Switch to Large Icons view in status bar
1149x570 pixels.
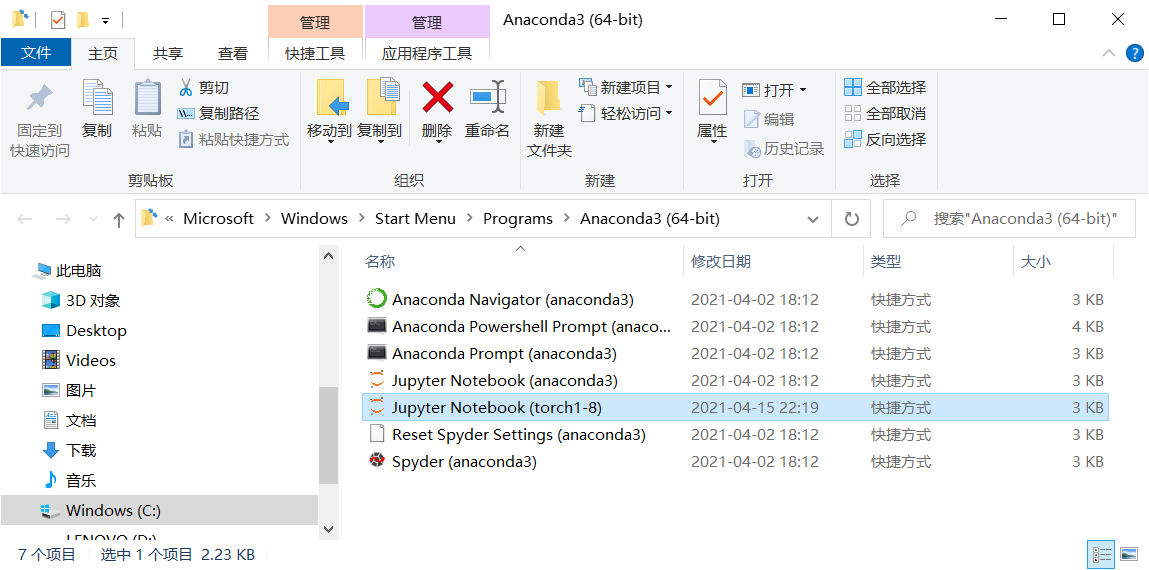(1129, 555)
